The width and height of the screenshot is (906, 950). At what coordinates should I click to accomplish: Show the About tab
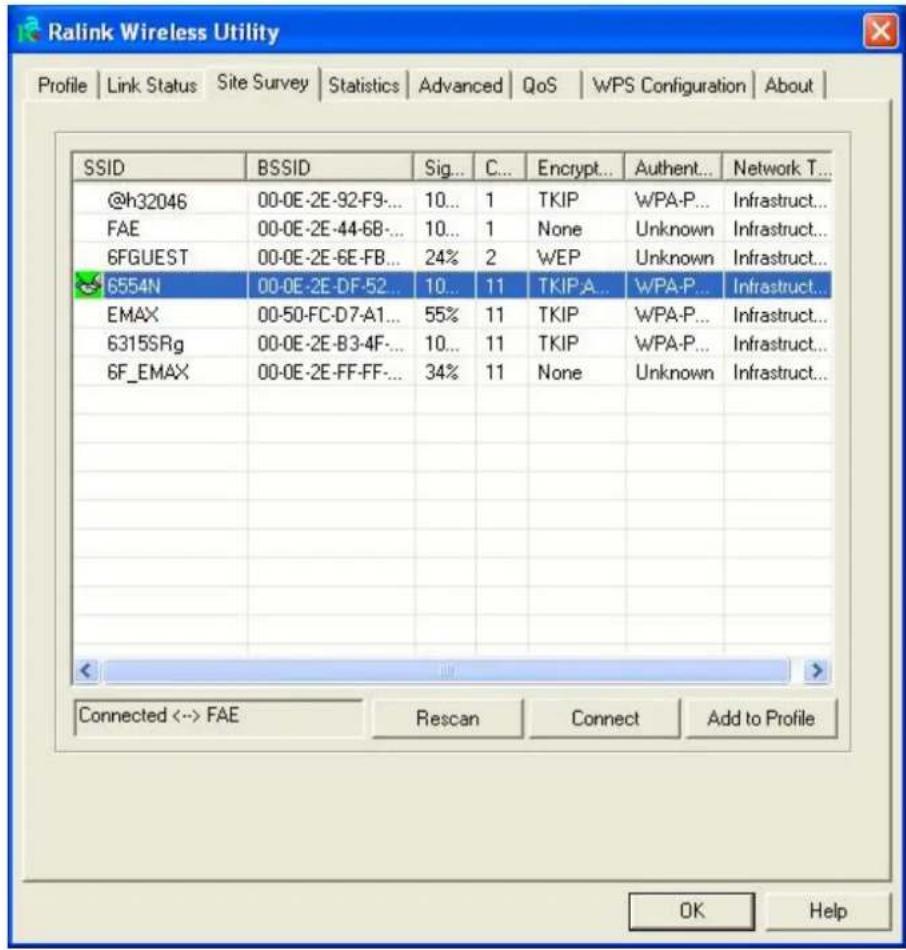tap(788, 85)
